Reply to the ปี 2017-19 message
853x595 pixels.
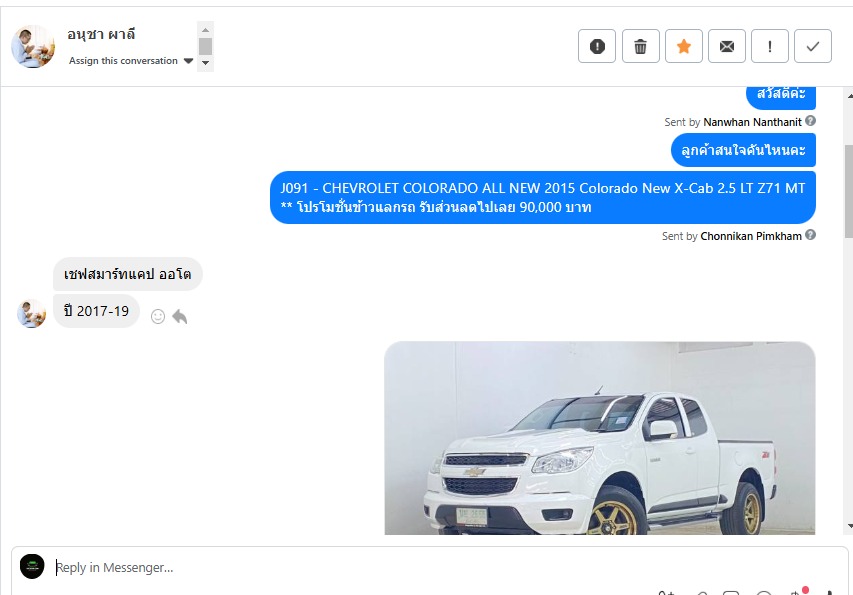180,317
